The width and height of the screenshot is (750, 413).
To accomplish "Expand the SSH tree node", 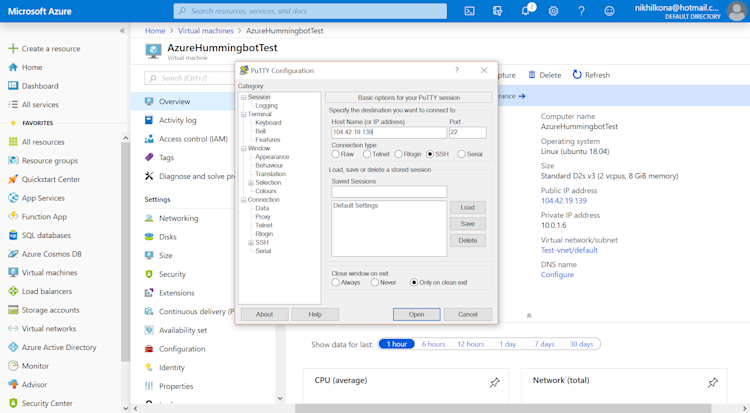I will coord(251,243).
